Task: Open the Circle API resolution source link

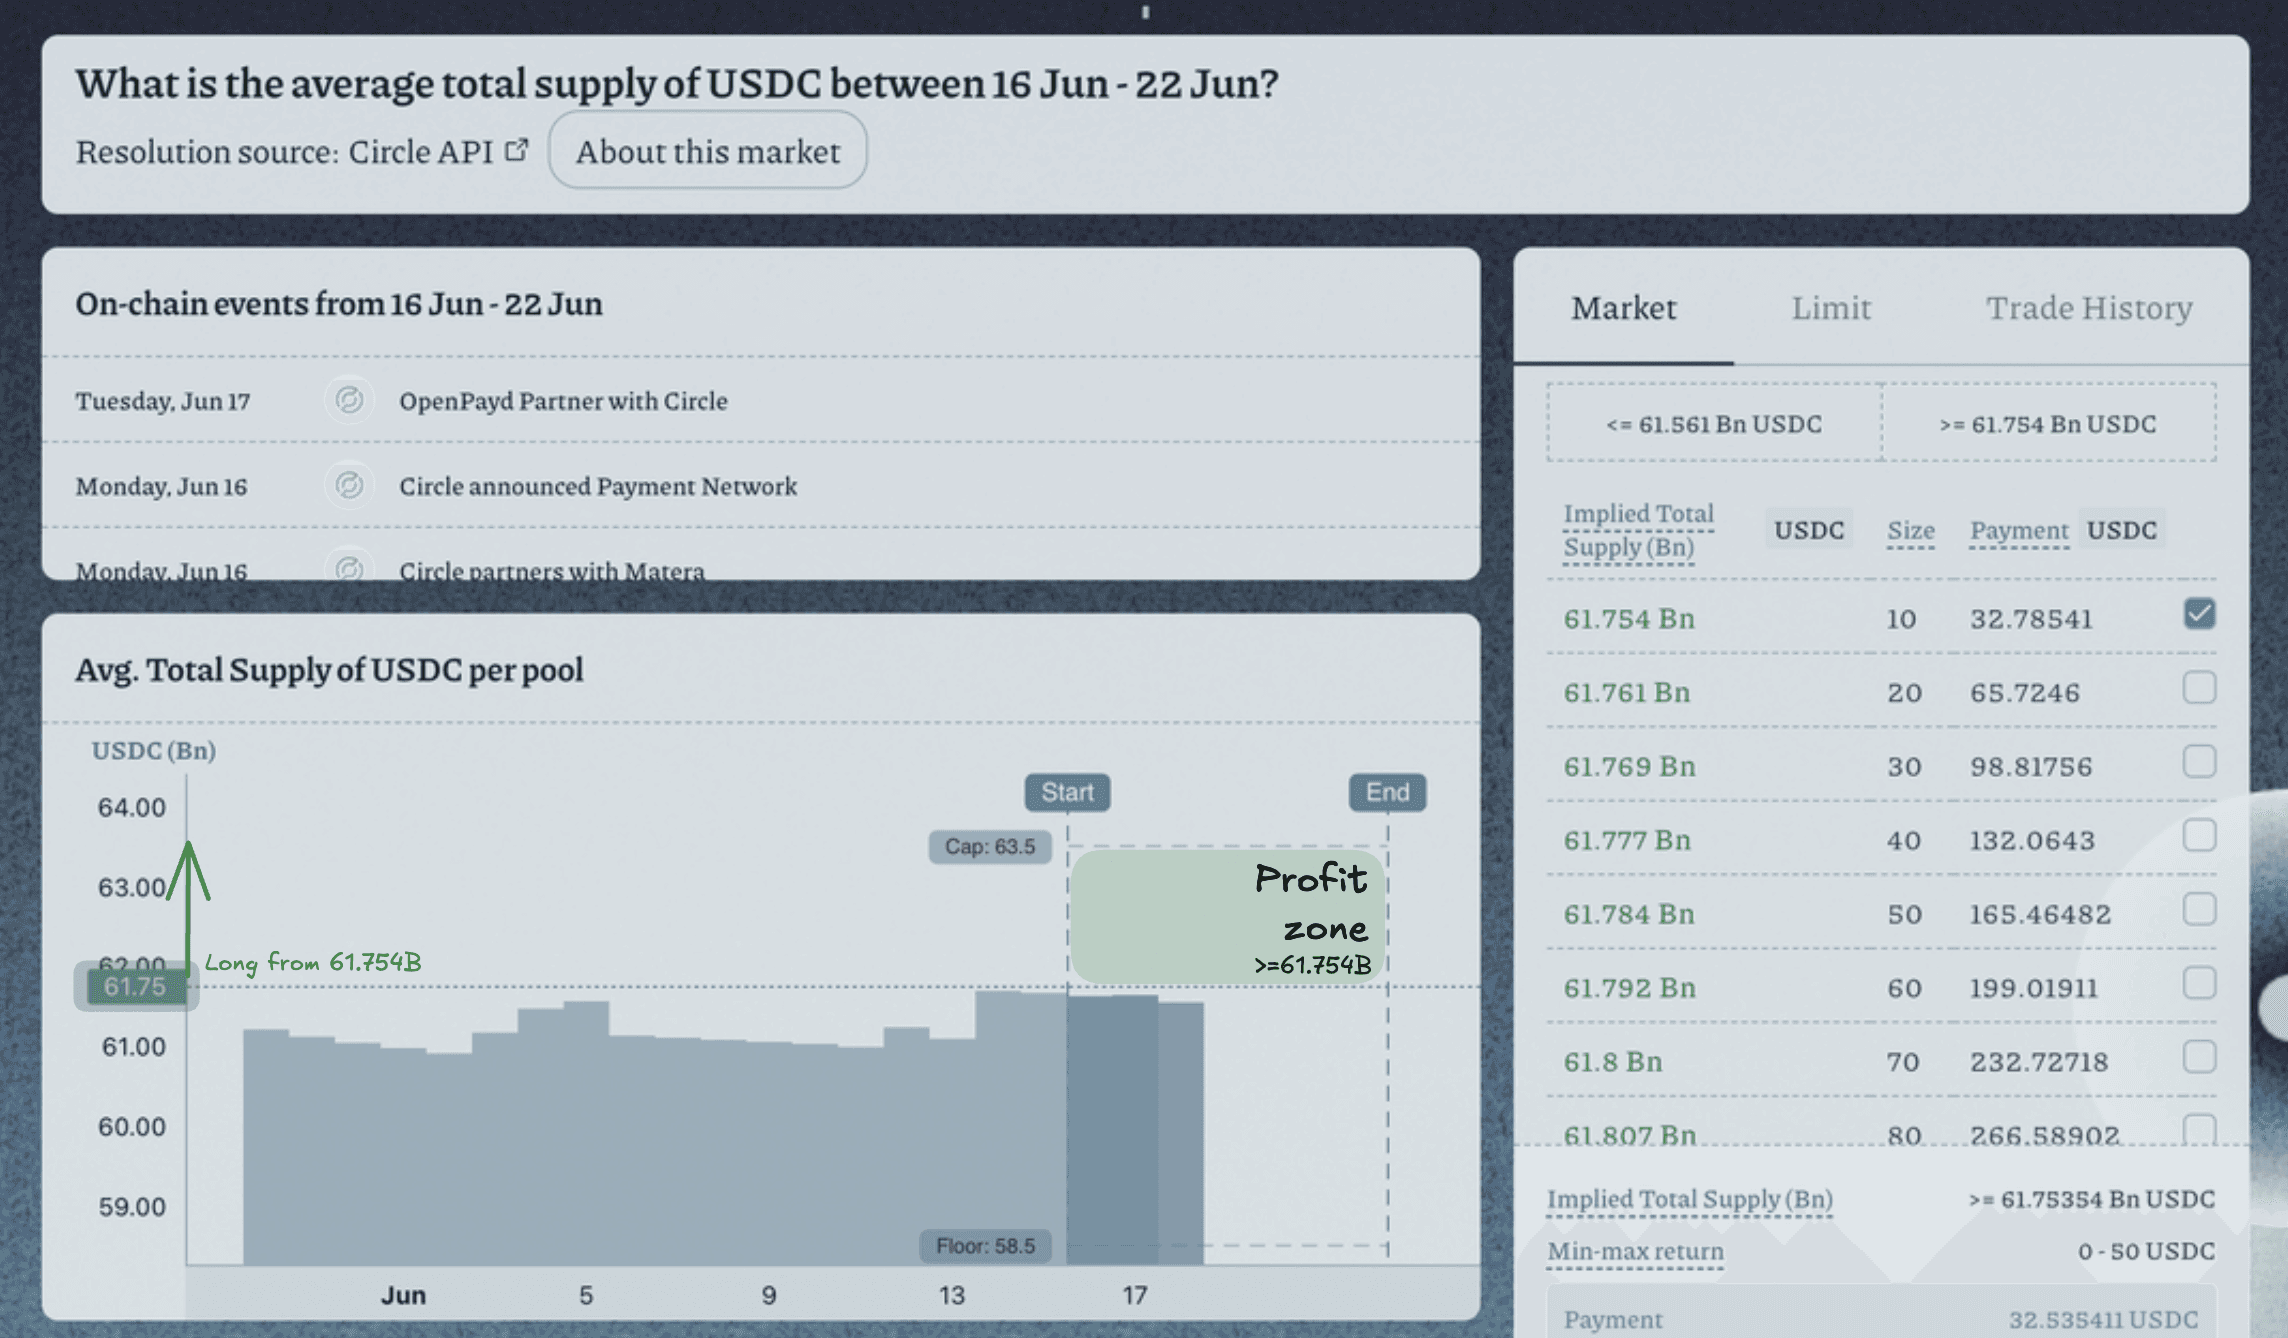Action: (x=420, y=152)
